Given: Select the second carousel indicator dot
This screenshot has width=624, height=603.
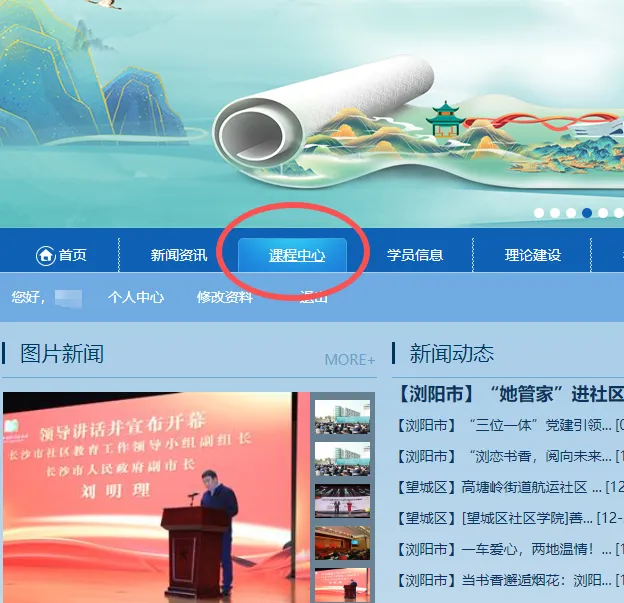Looking at the screenshot, I should point(555,213).
